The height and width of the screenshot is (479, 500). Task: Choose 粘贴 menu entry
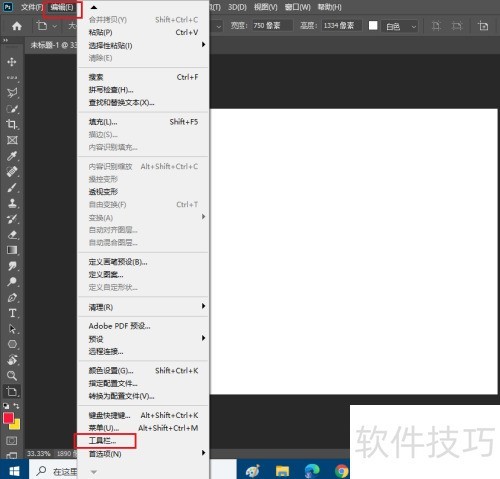(x=143, y=32)
